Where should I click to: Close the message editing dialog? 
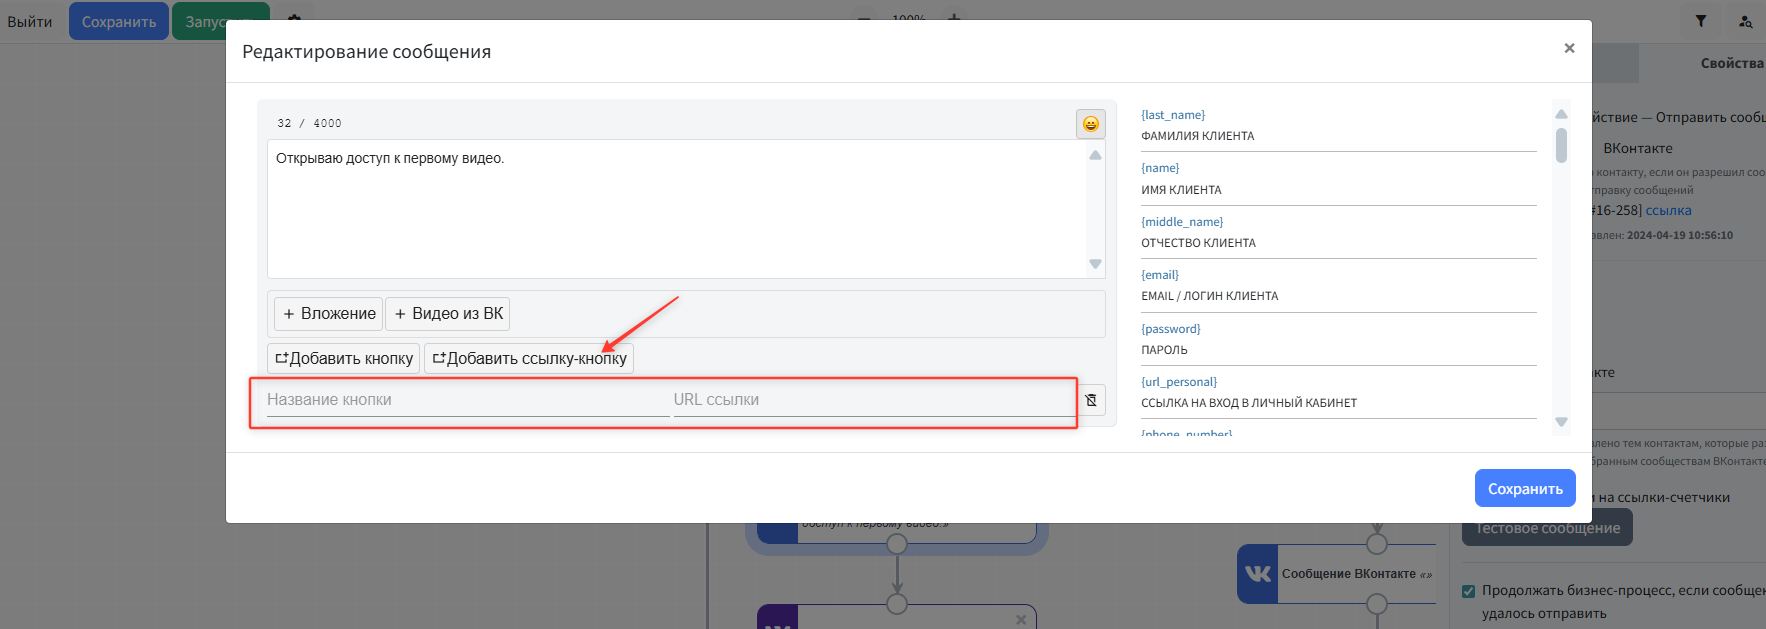(1569, 48)
